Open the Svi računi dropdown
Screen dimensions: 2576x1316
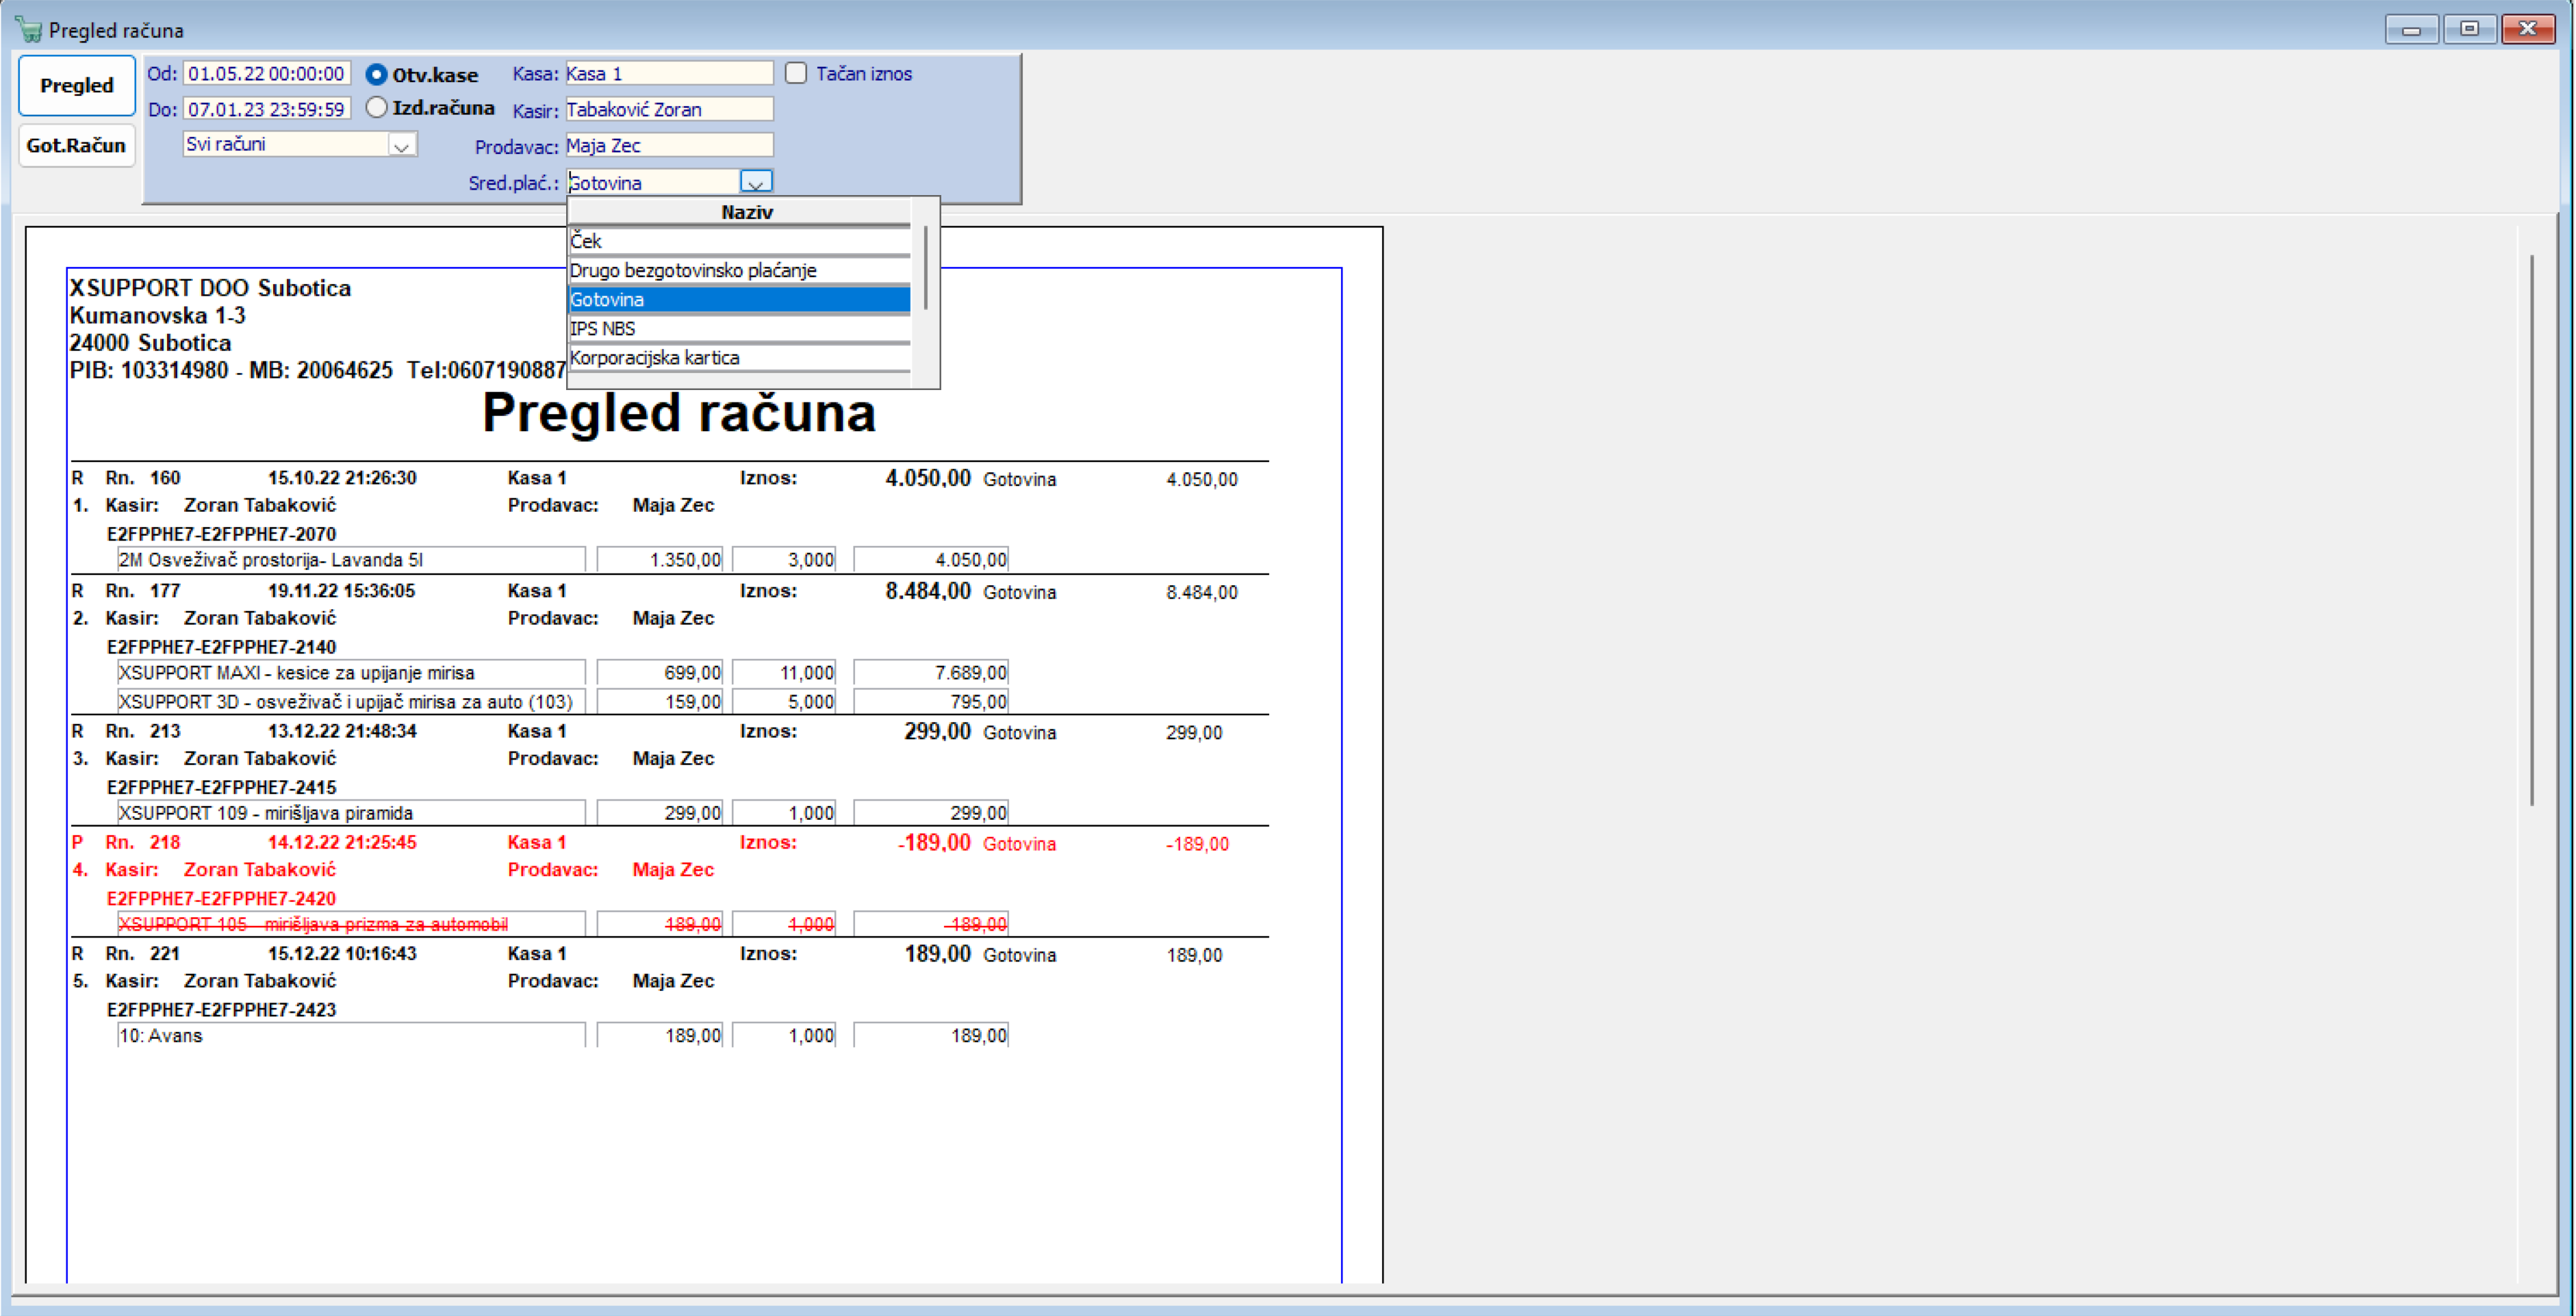401,145
